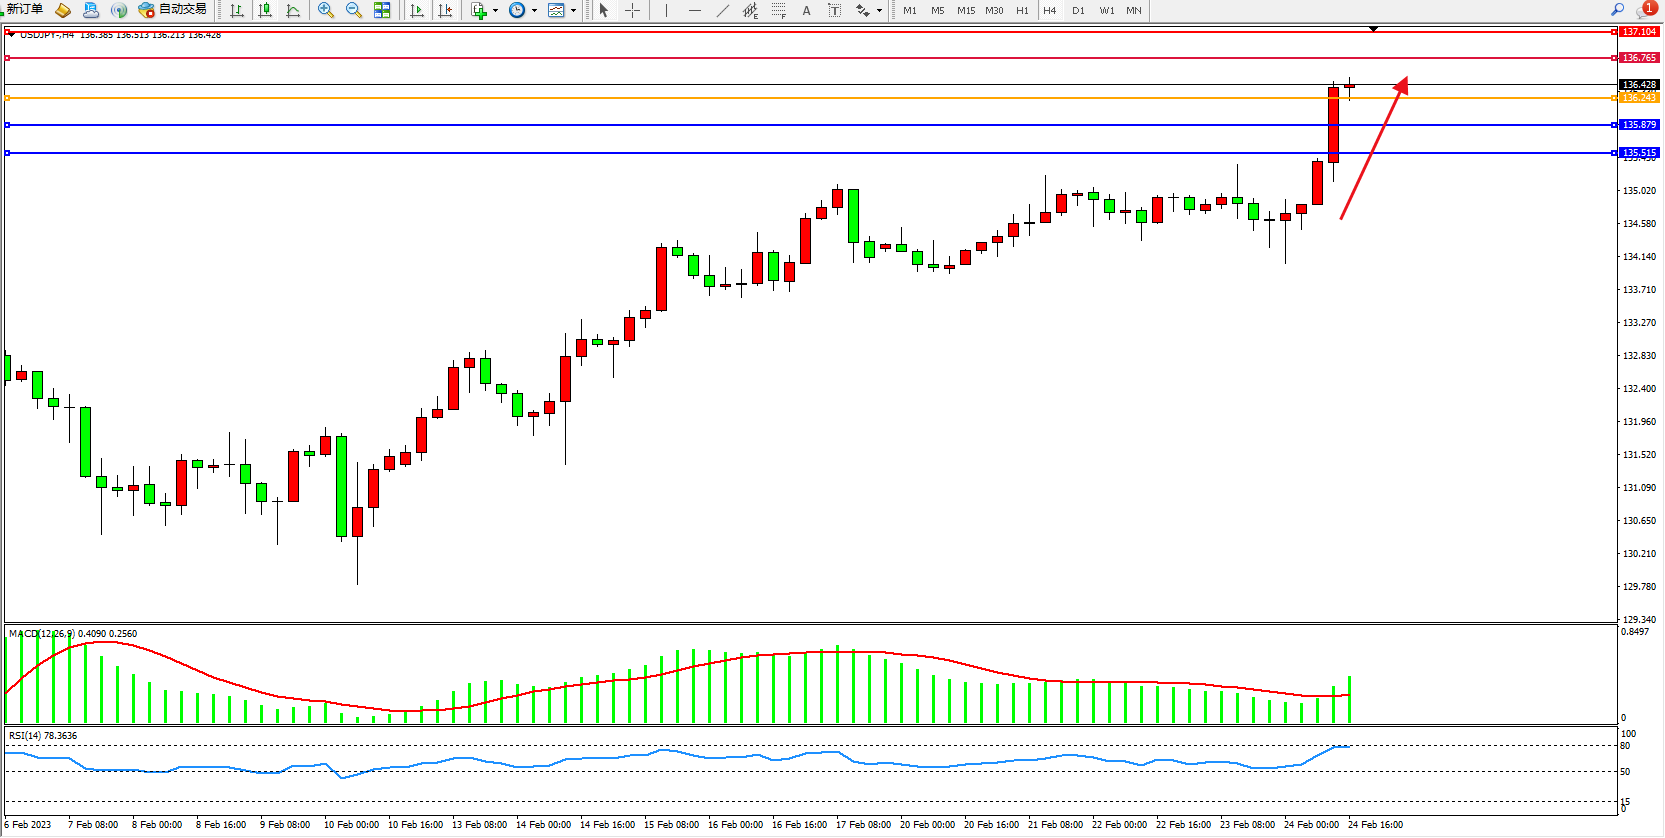Click the search magnifier icon

click(1617, 9)
